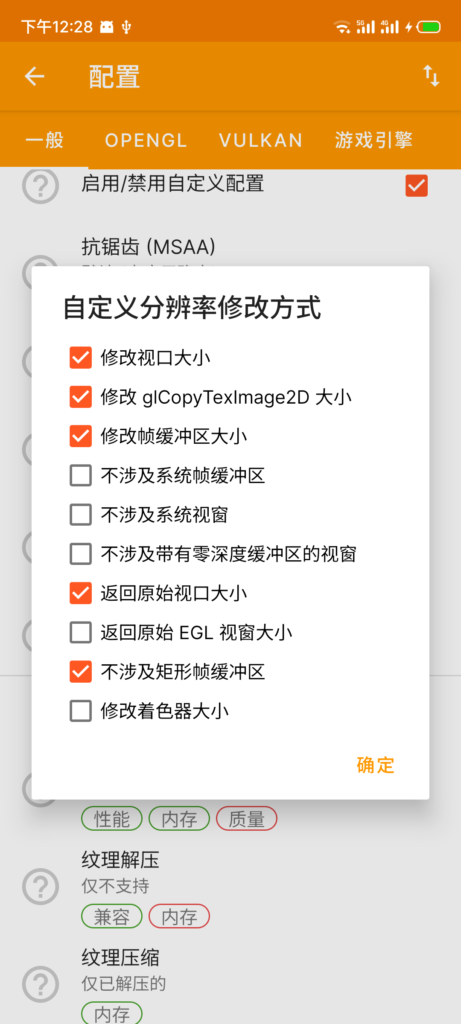This screenshot has height=1024, width=461.
Task: Open help icon beside 纹理解压
Action: pyautogui.click(x=40, y=886)
